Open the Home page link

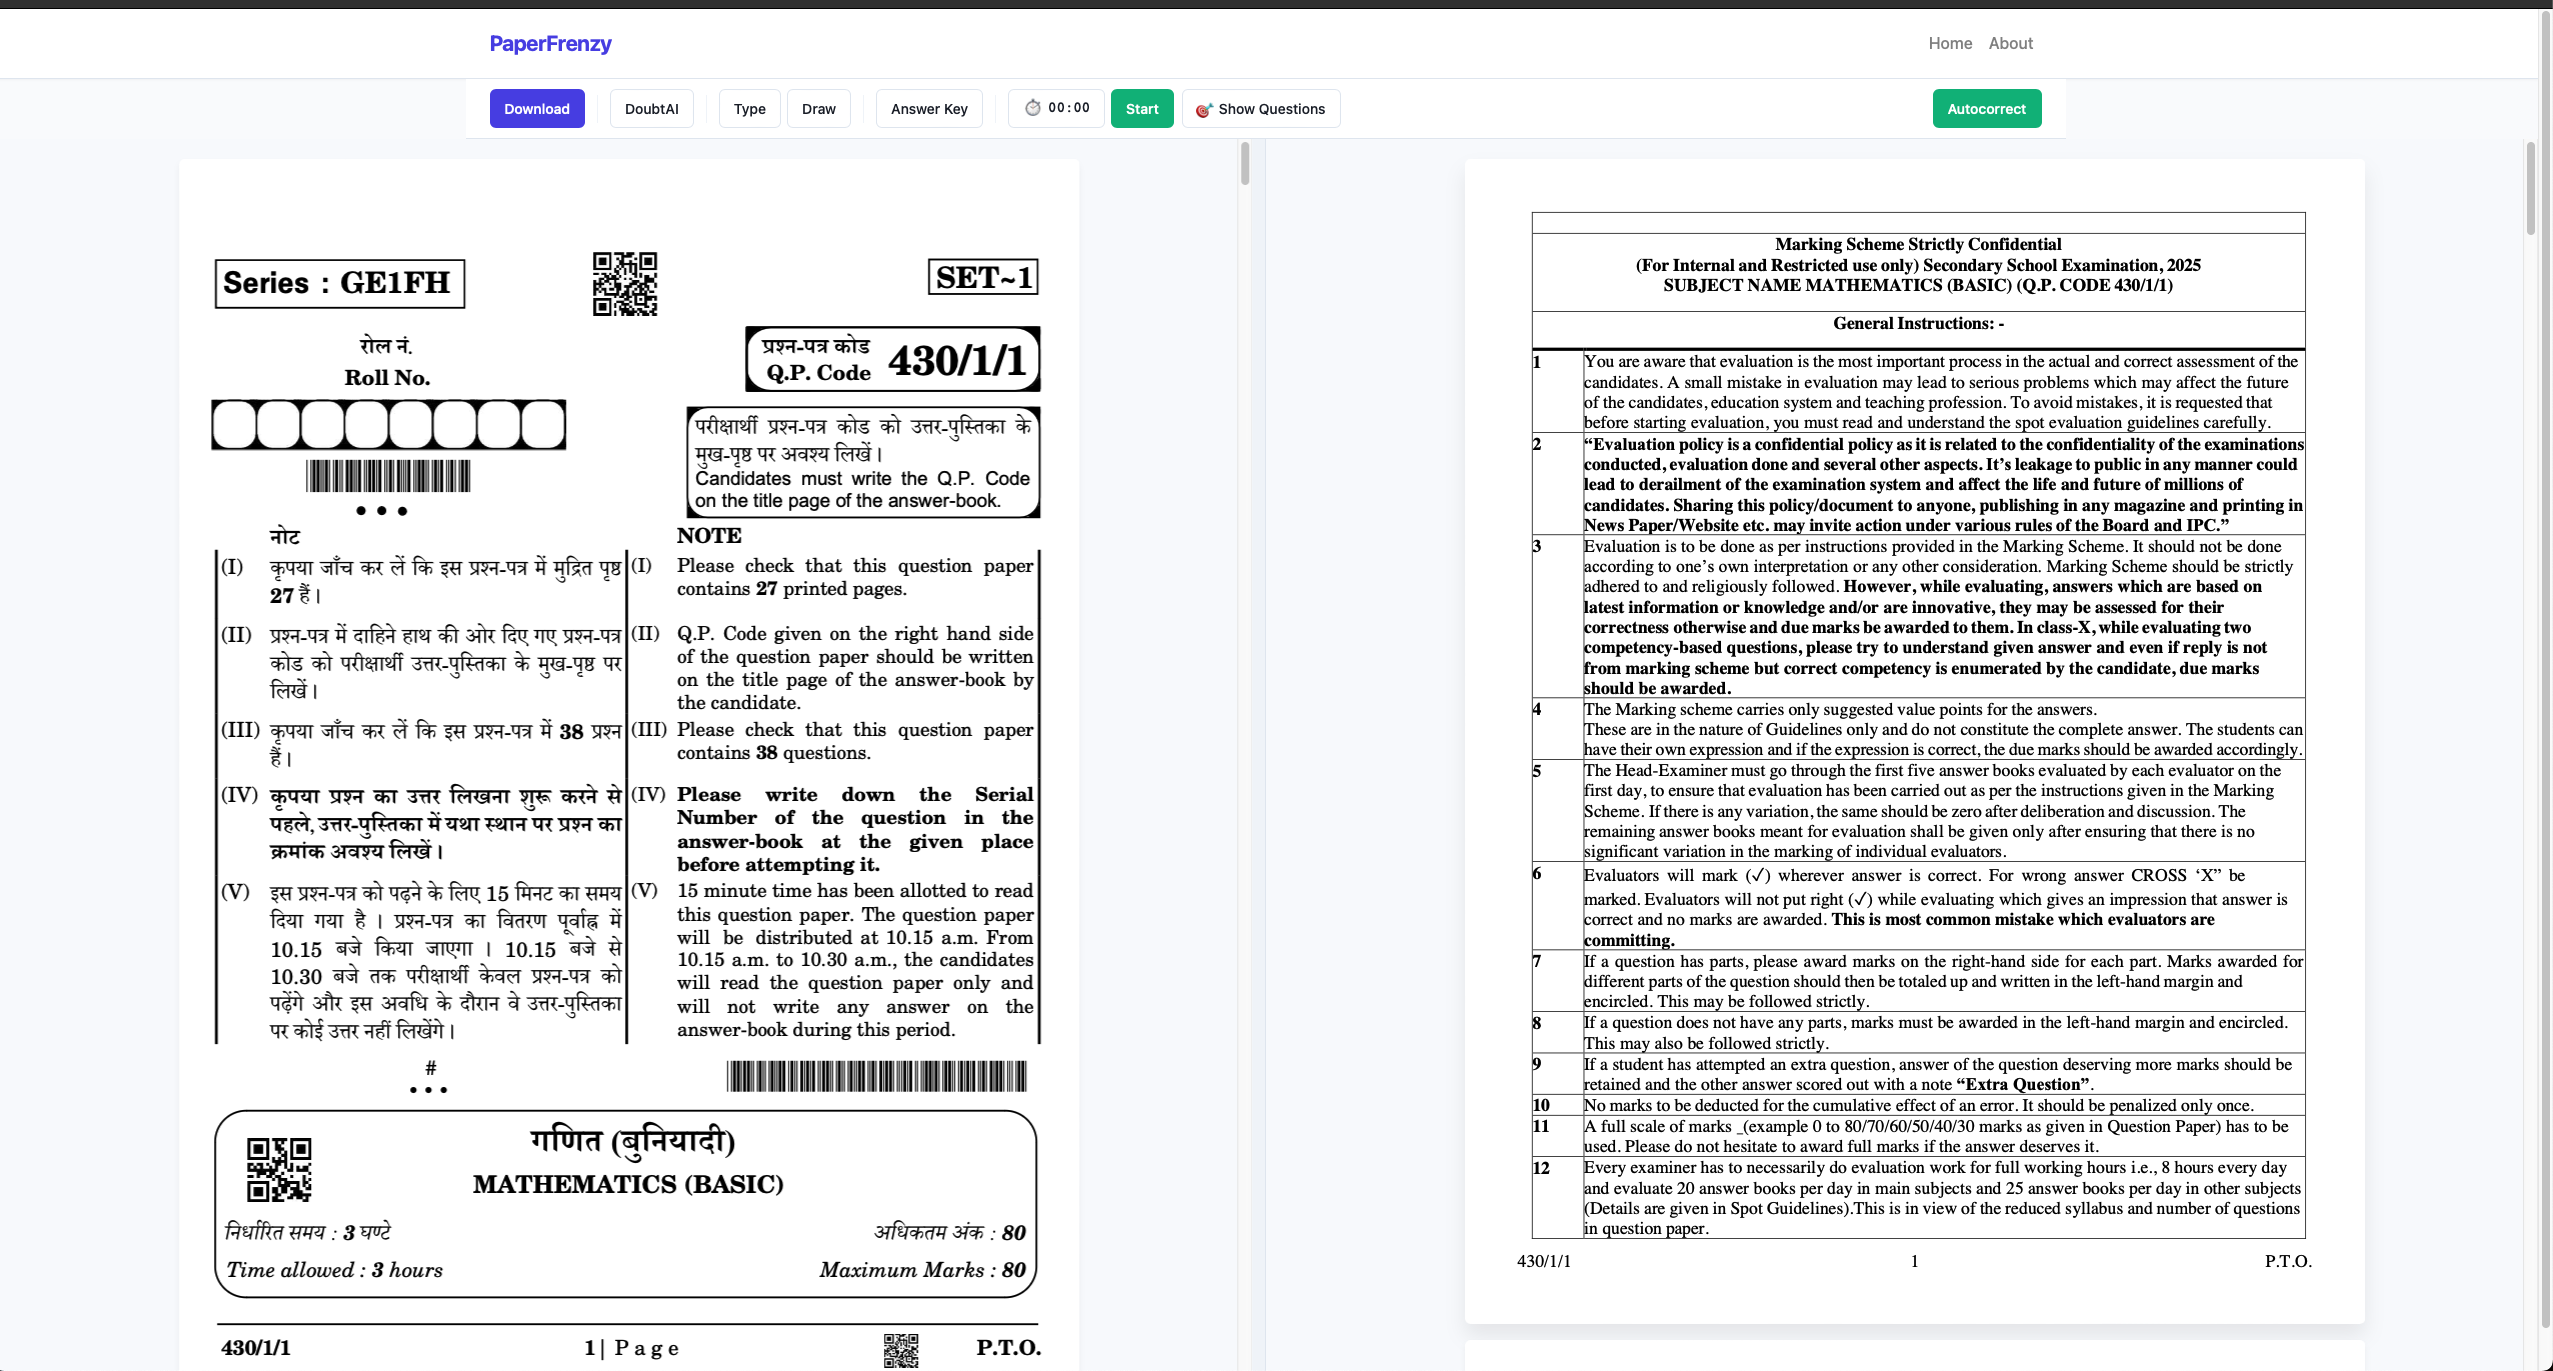(x=1950, y=43)
